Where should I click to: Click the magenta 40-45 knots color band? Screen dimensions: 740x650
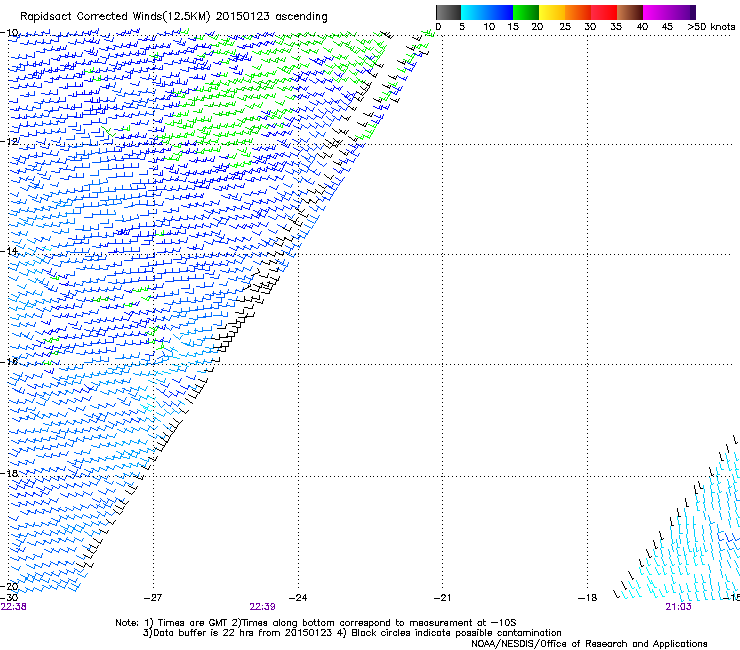point(656,12)
